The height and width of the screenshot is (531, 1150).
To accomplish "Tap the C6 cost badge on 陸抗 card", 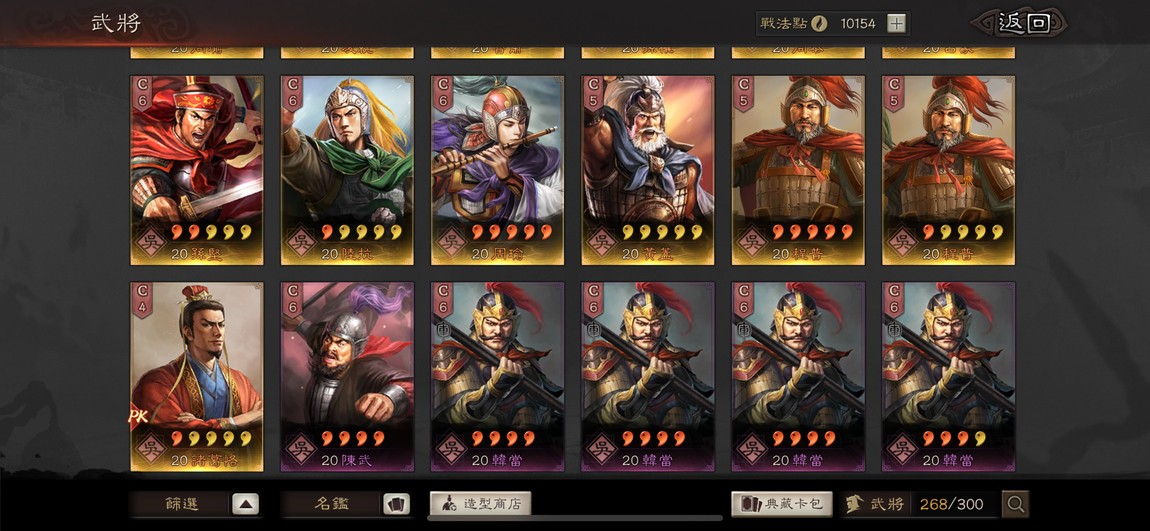I will pyautogui.click(x=293, y=93).
